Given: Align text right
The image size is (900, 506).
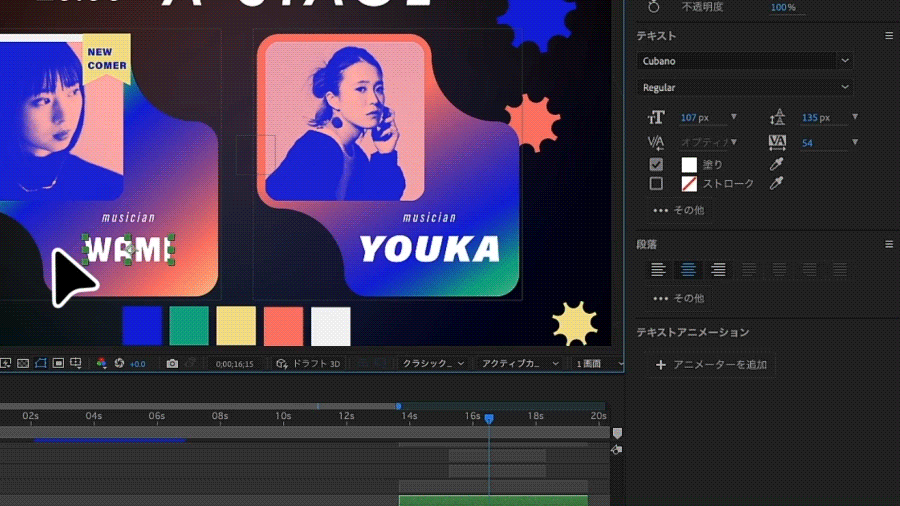Looking at the screenshot, I should point(718,269).
